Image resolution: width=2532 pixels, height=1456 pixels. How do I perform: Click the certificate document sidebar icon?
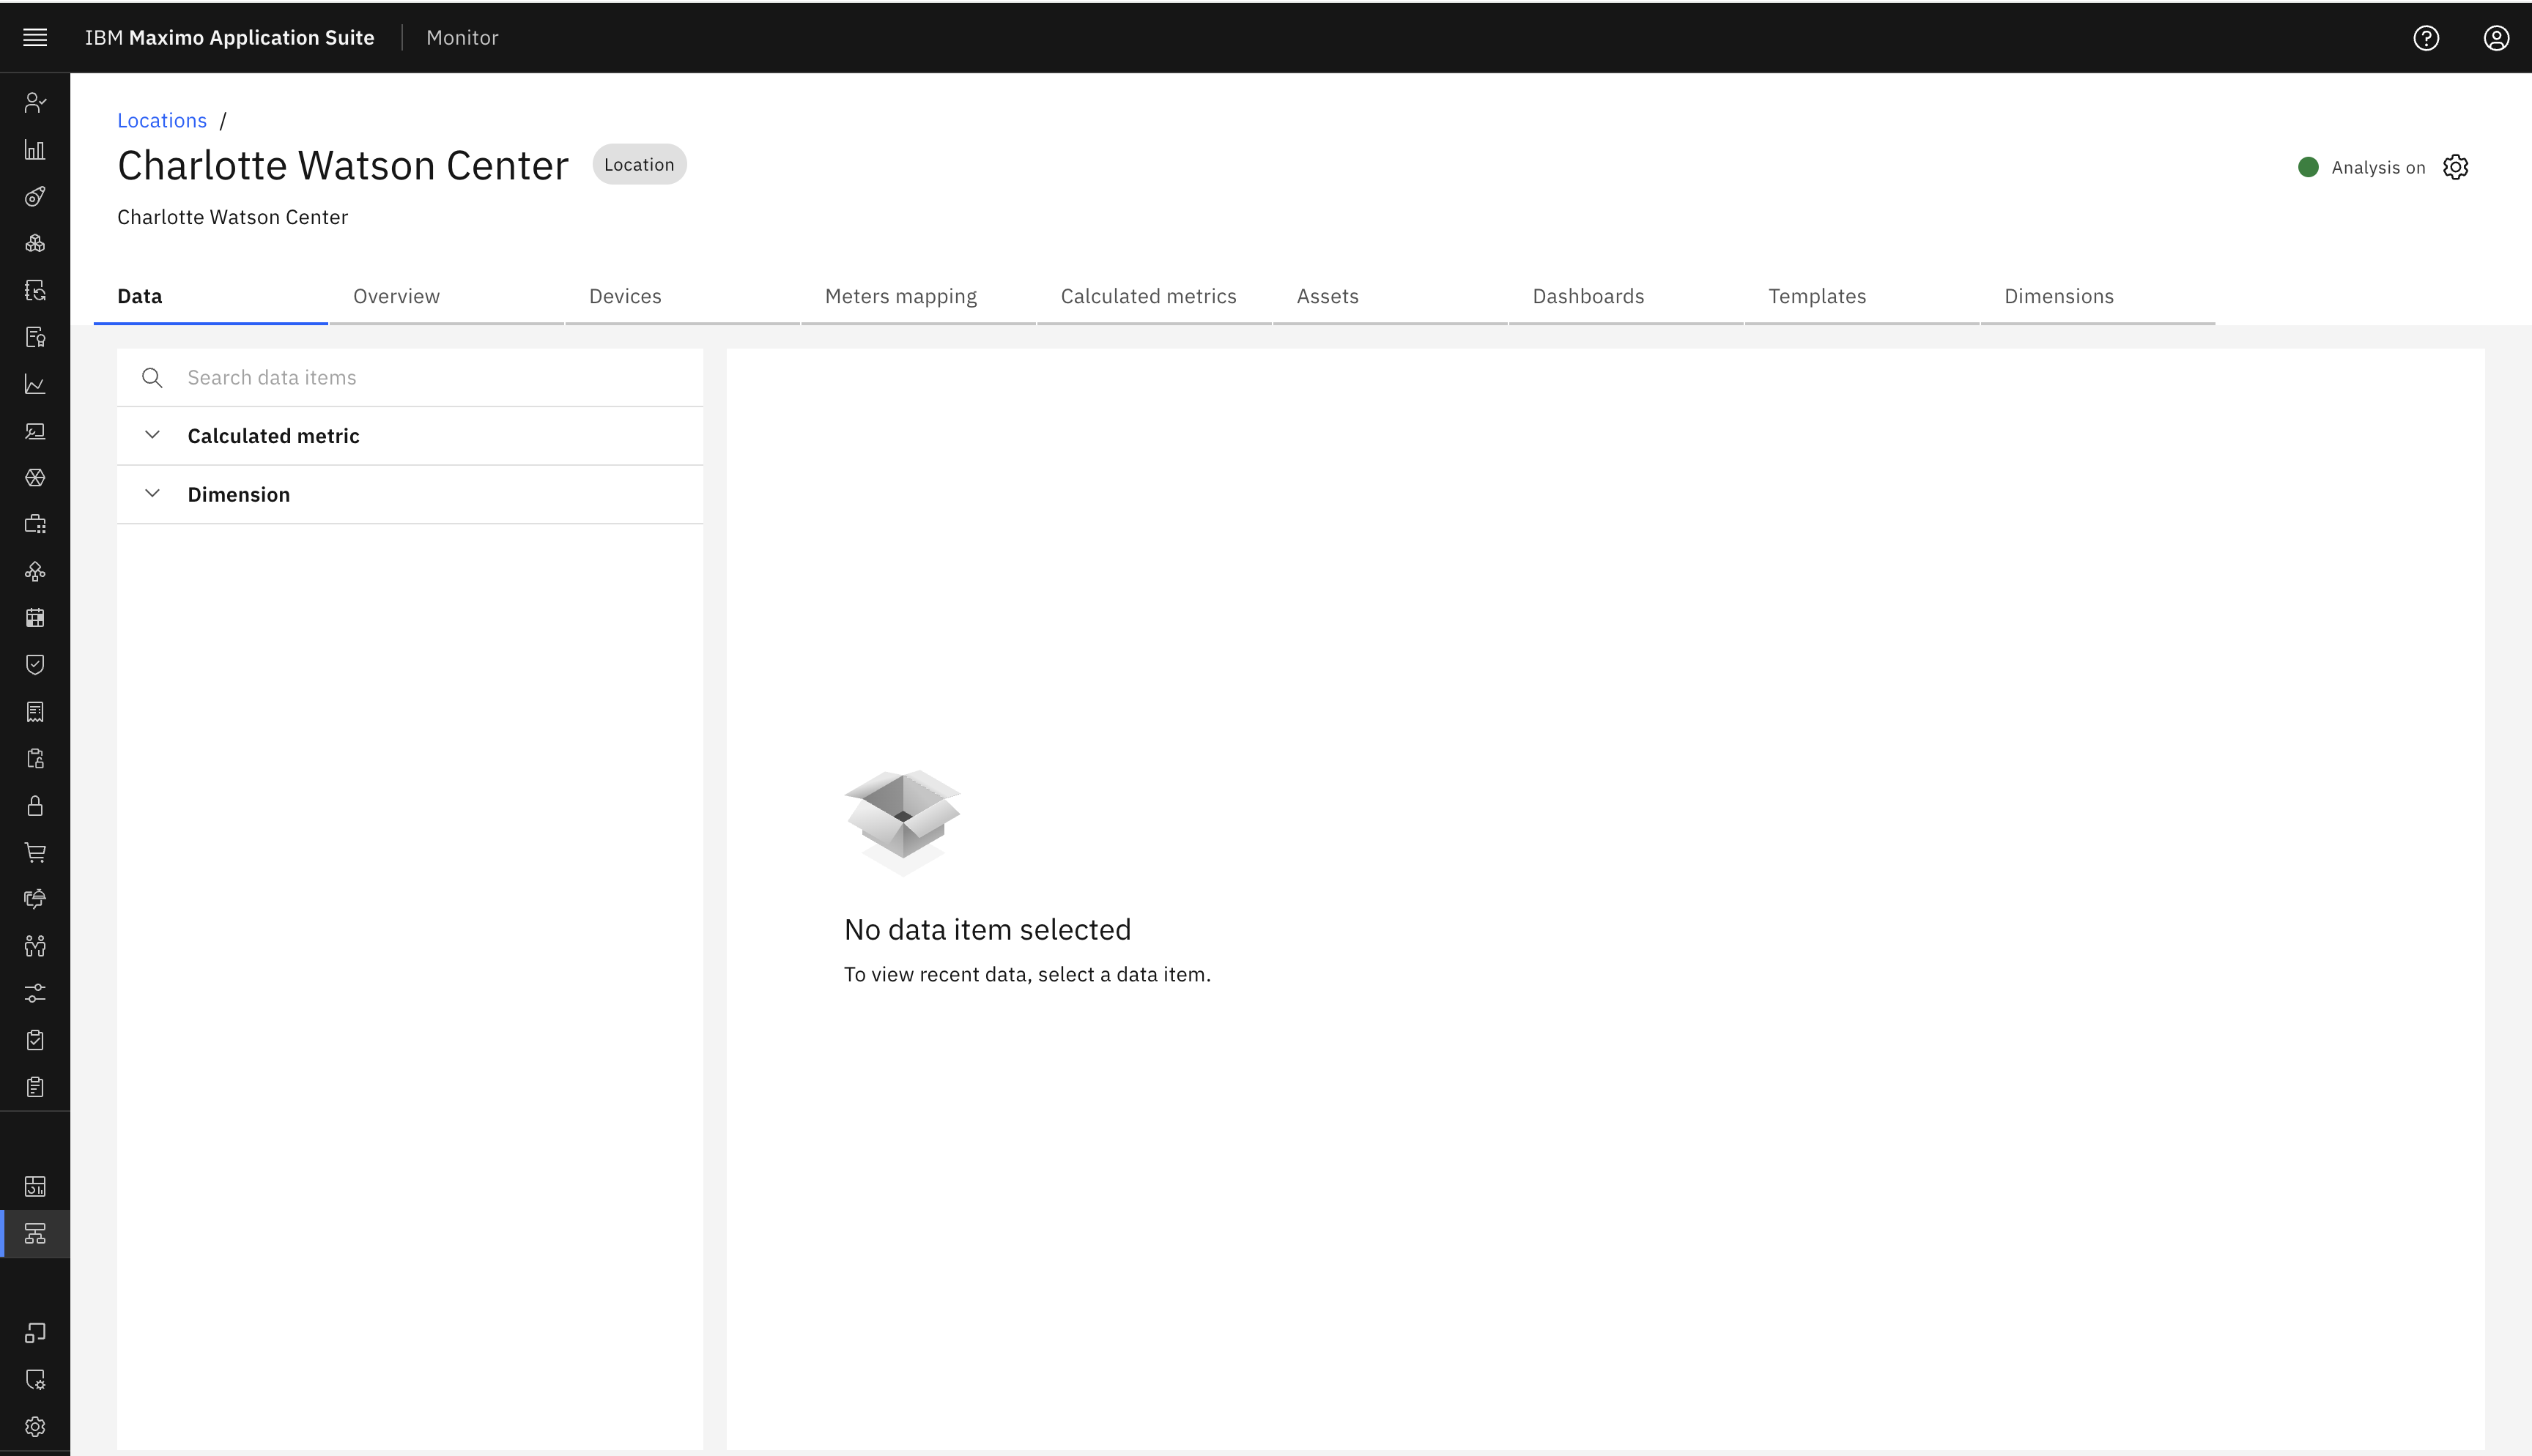click(35, 337)
